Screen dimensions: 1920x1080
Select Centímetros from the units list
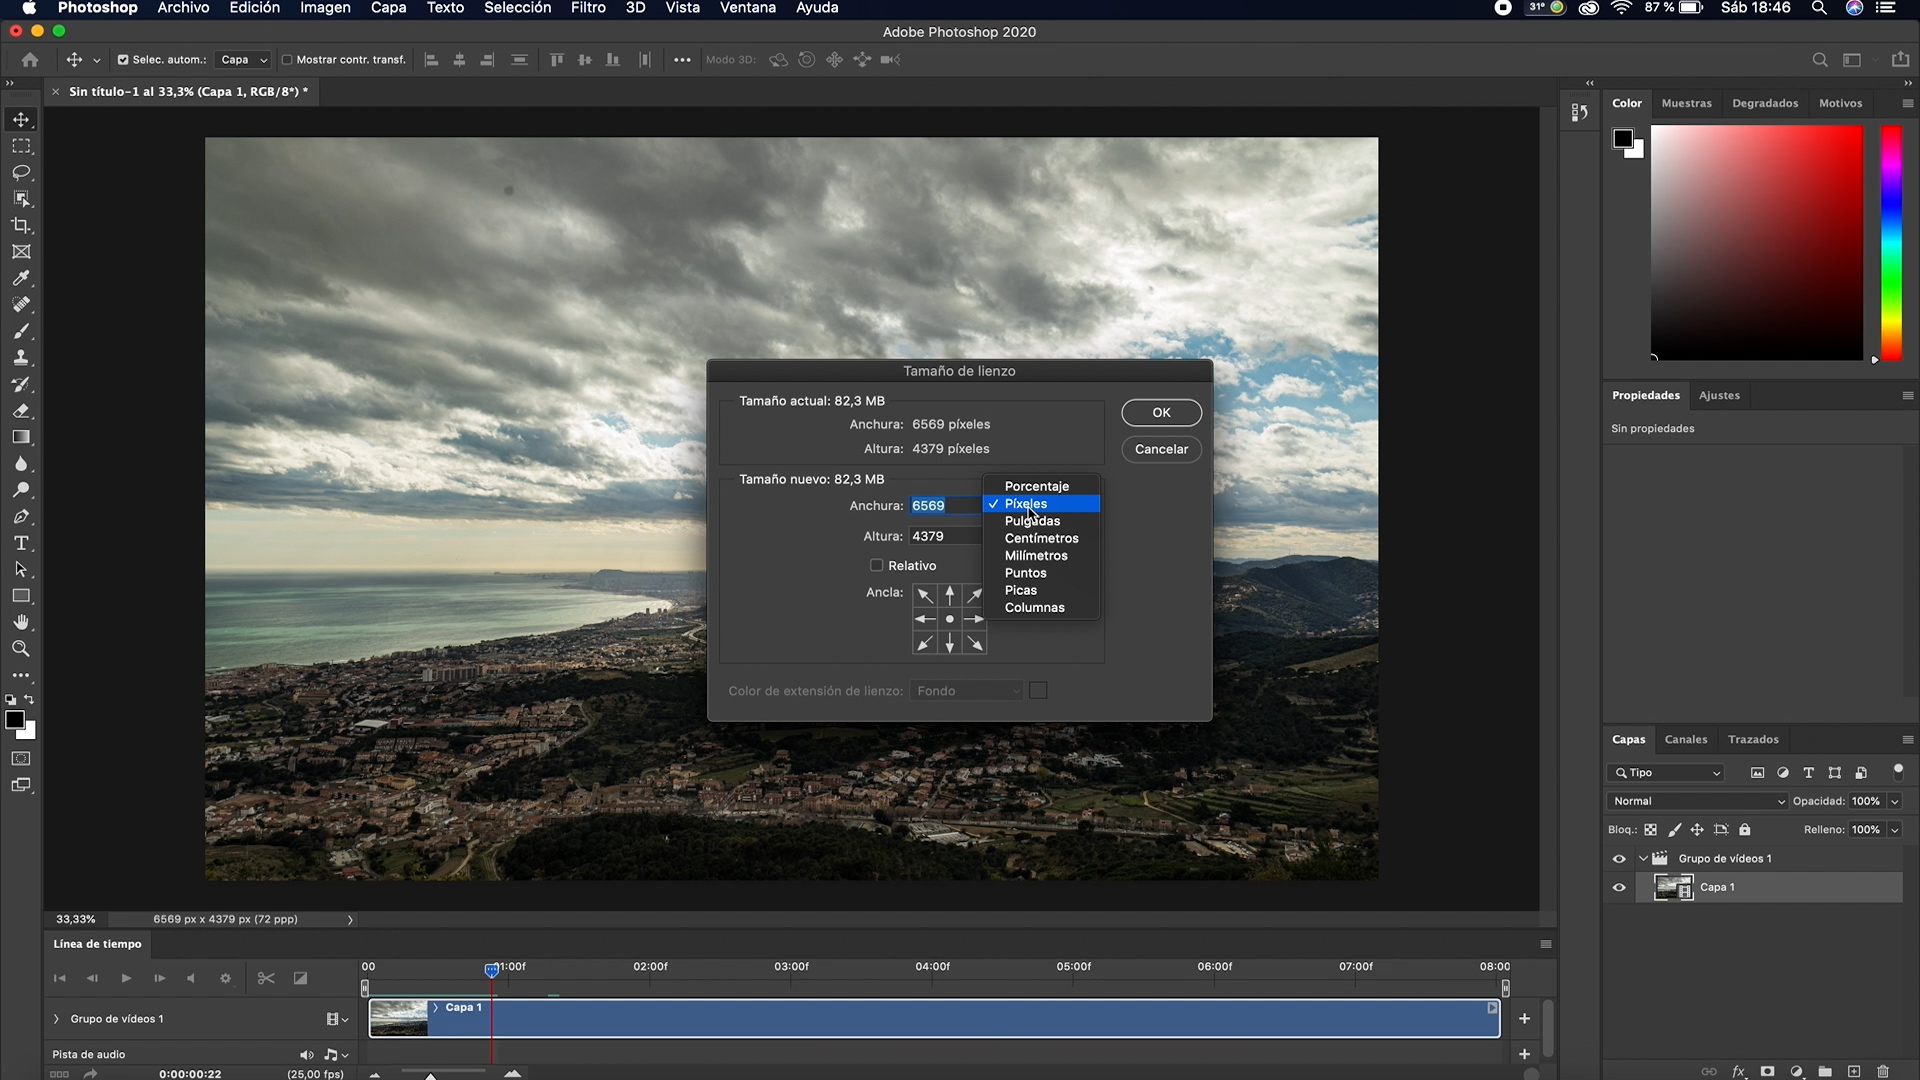(1041, 538)
